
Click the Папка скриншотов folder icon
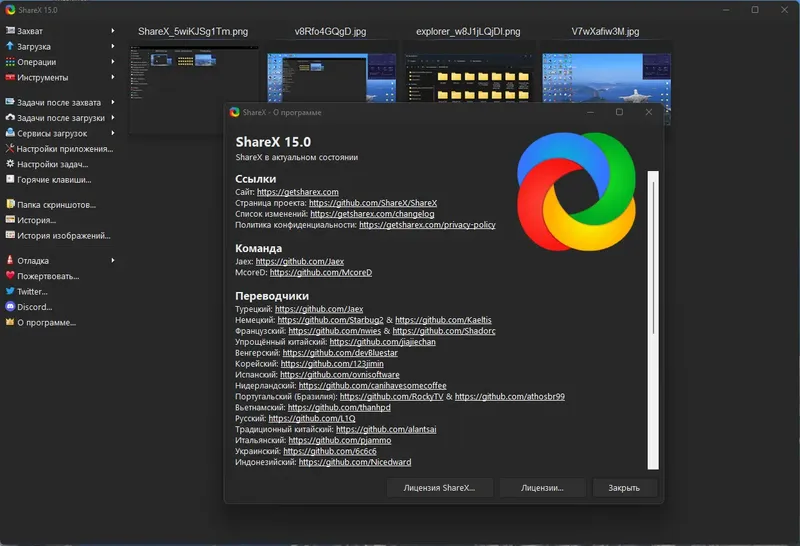10,204
